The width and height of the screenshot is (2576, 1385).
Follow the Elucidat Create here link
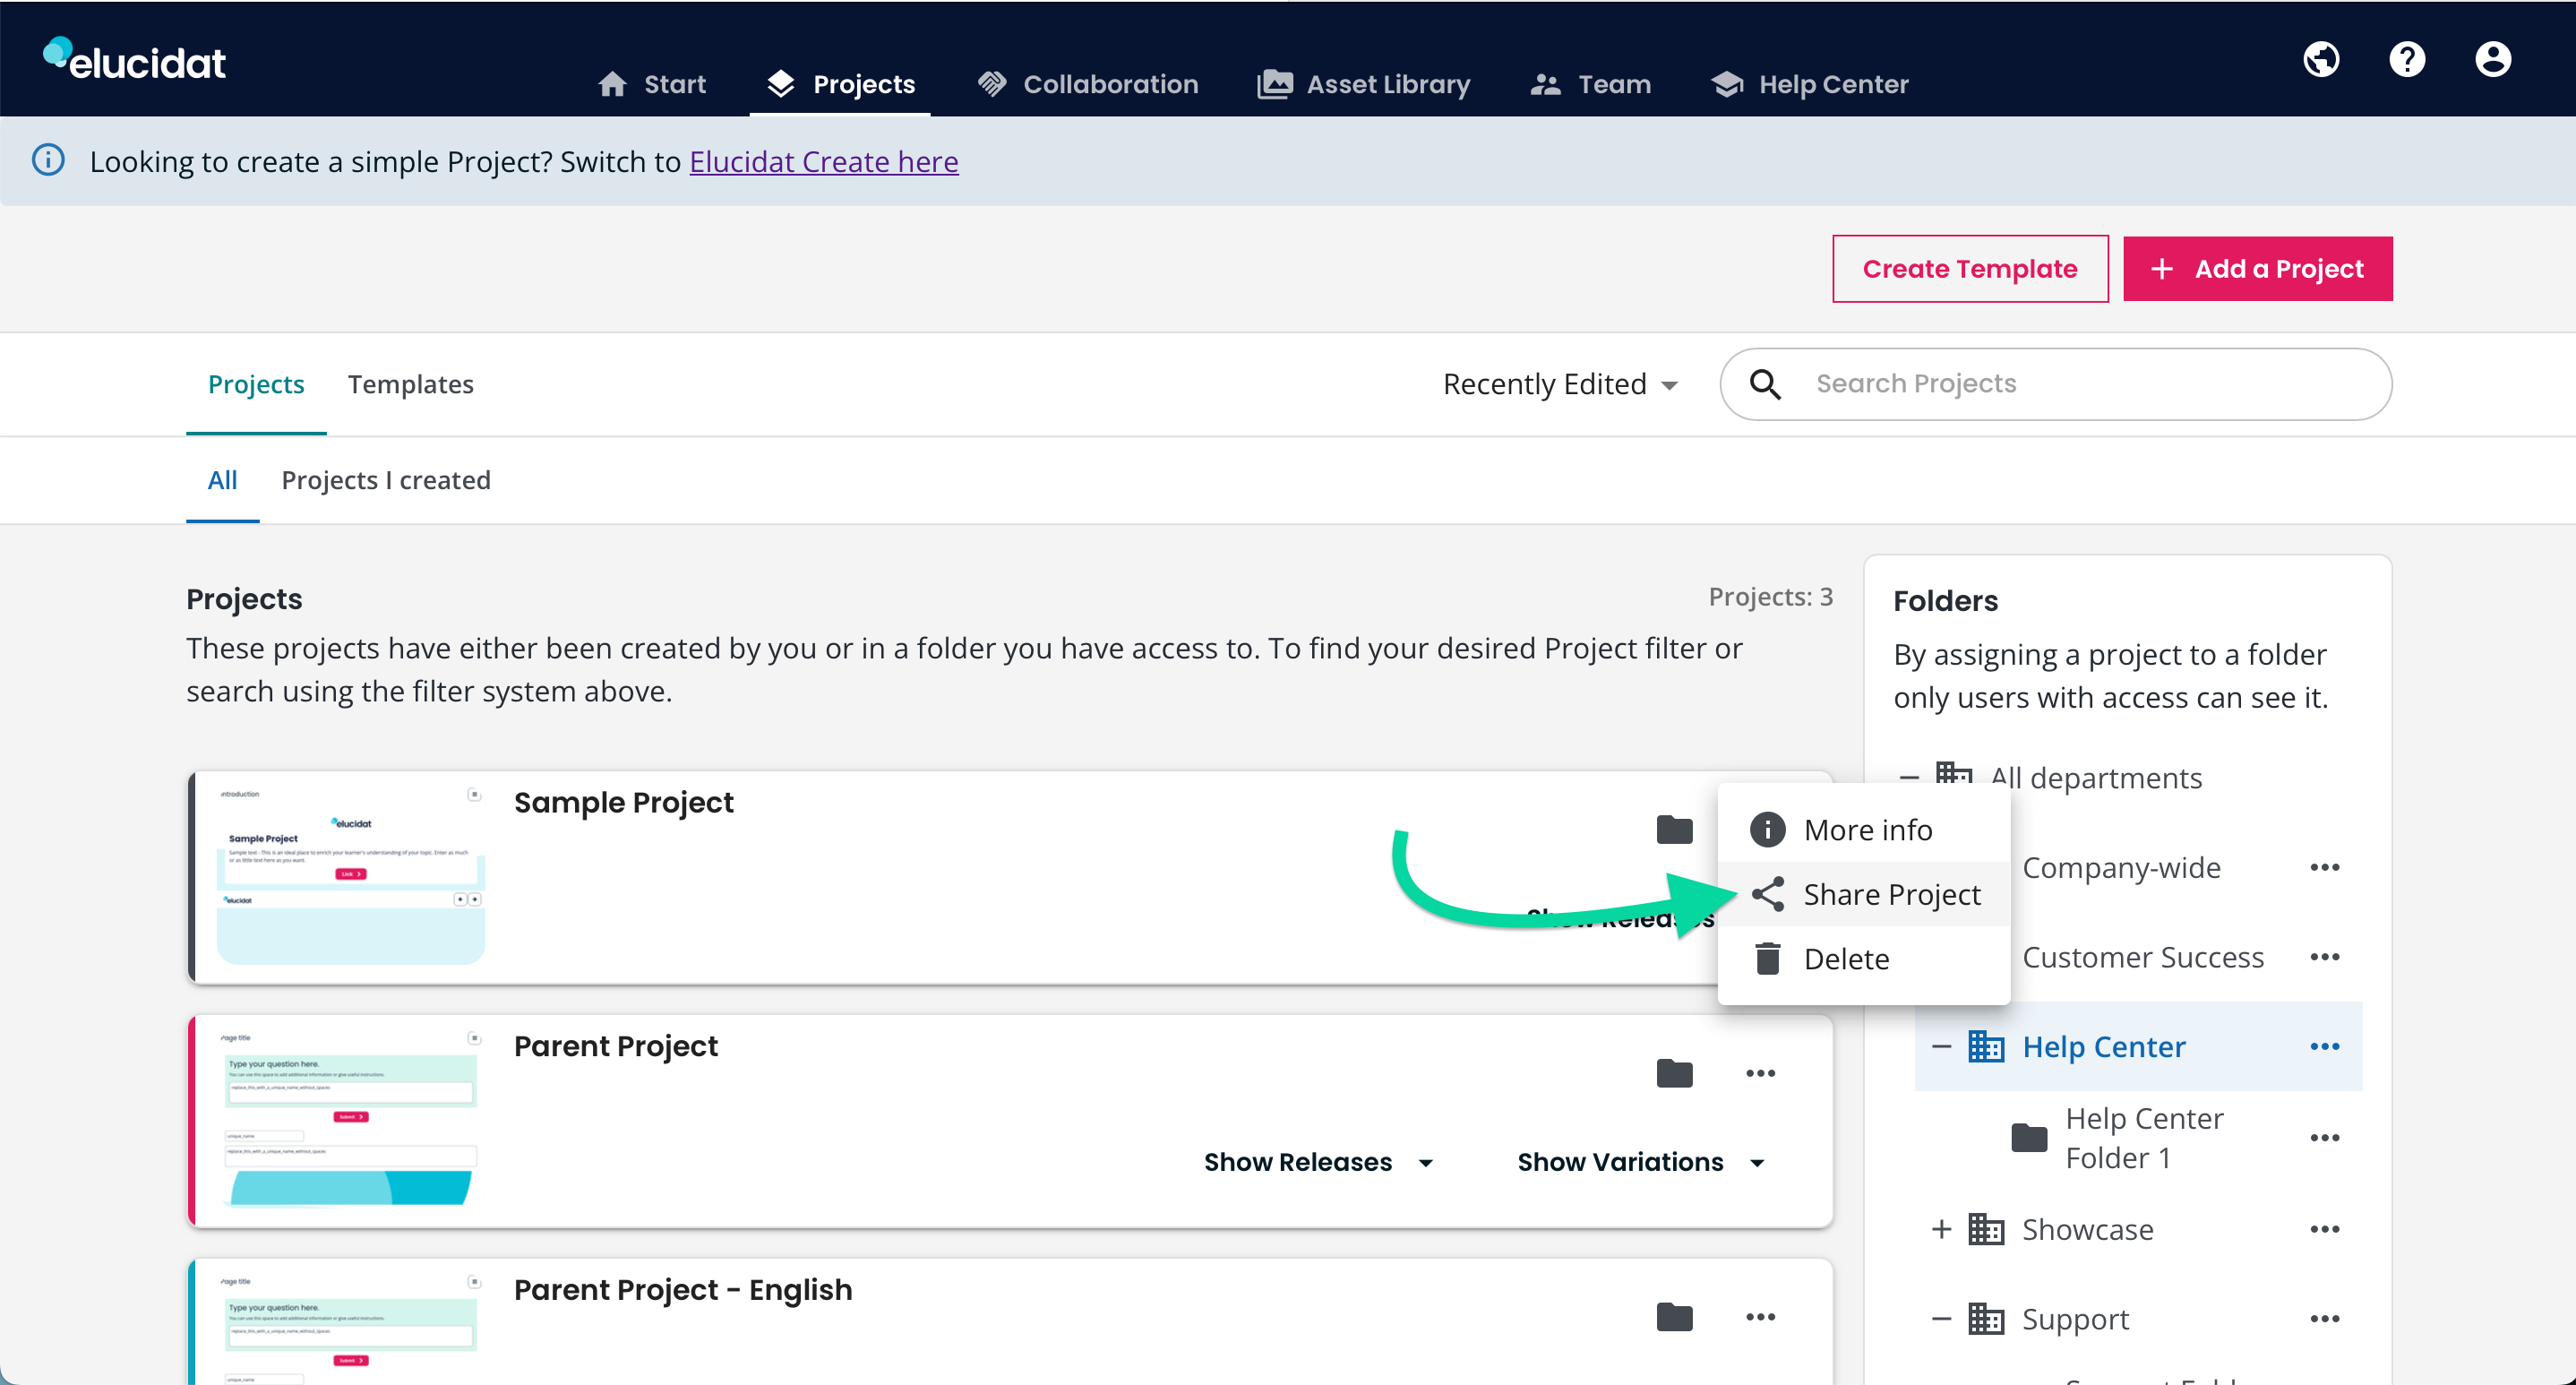point(823,161)
